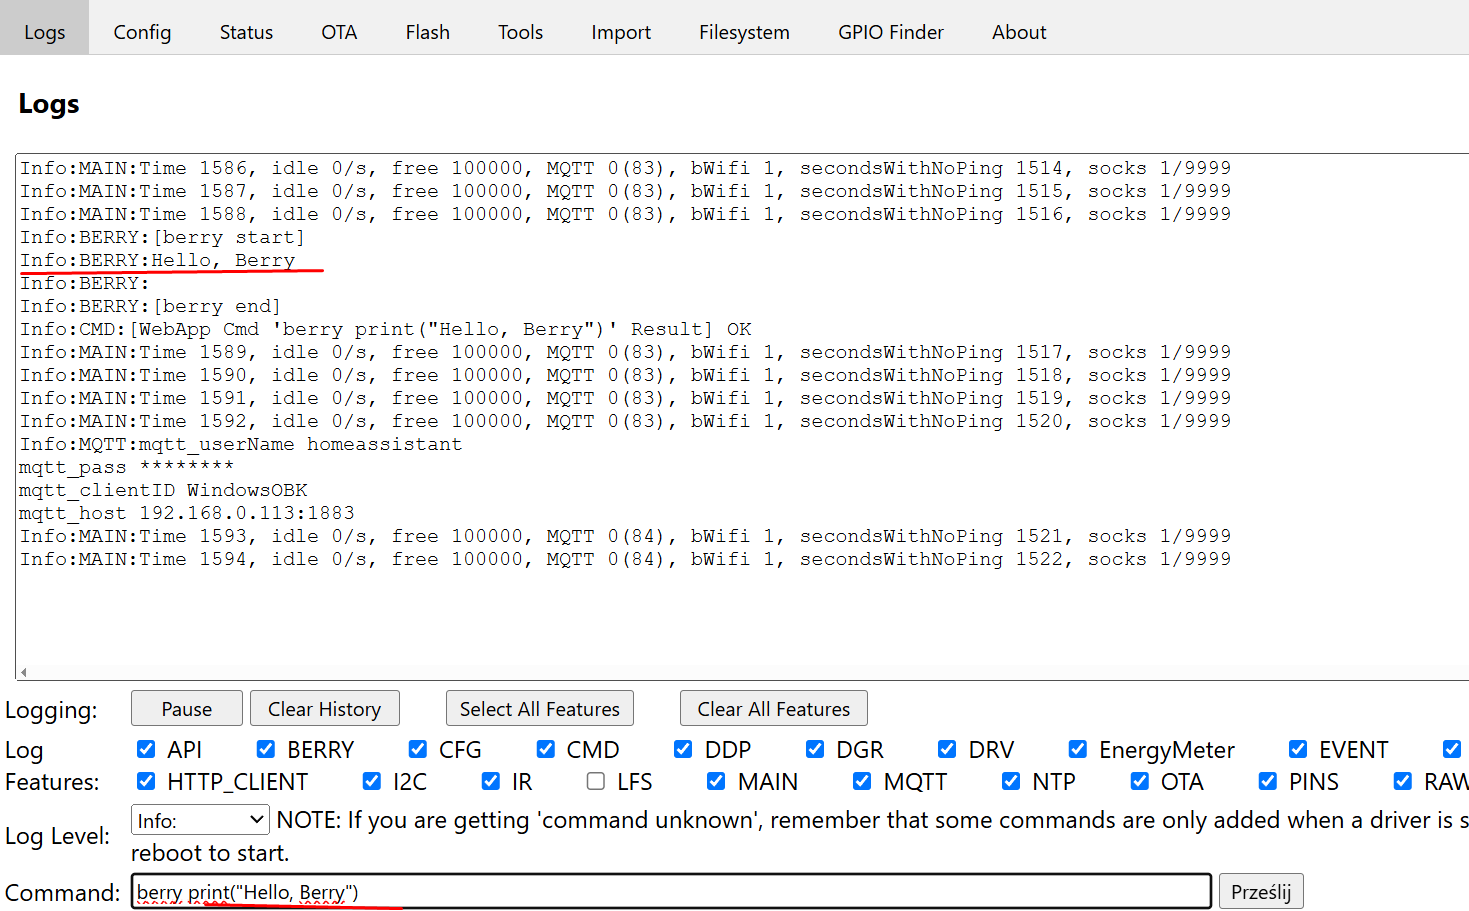The image size is (1469, 911).
Task: Pause the logging output
Action: 187,708
